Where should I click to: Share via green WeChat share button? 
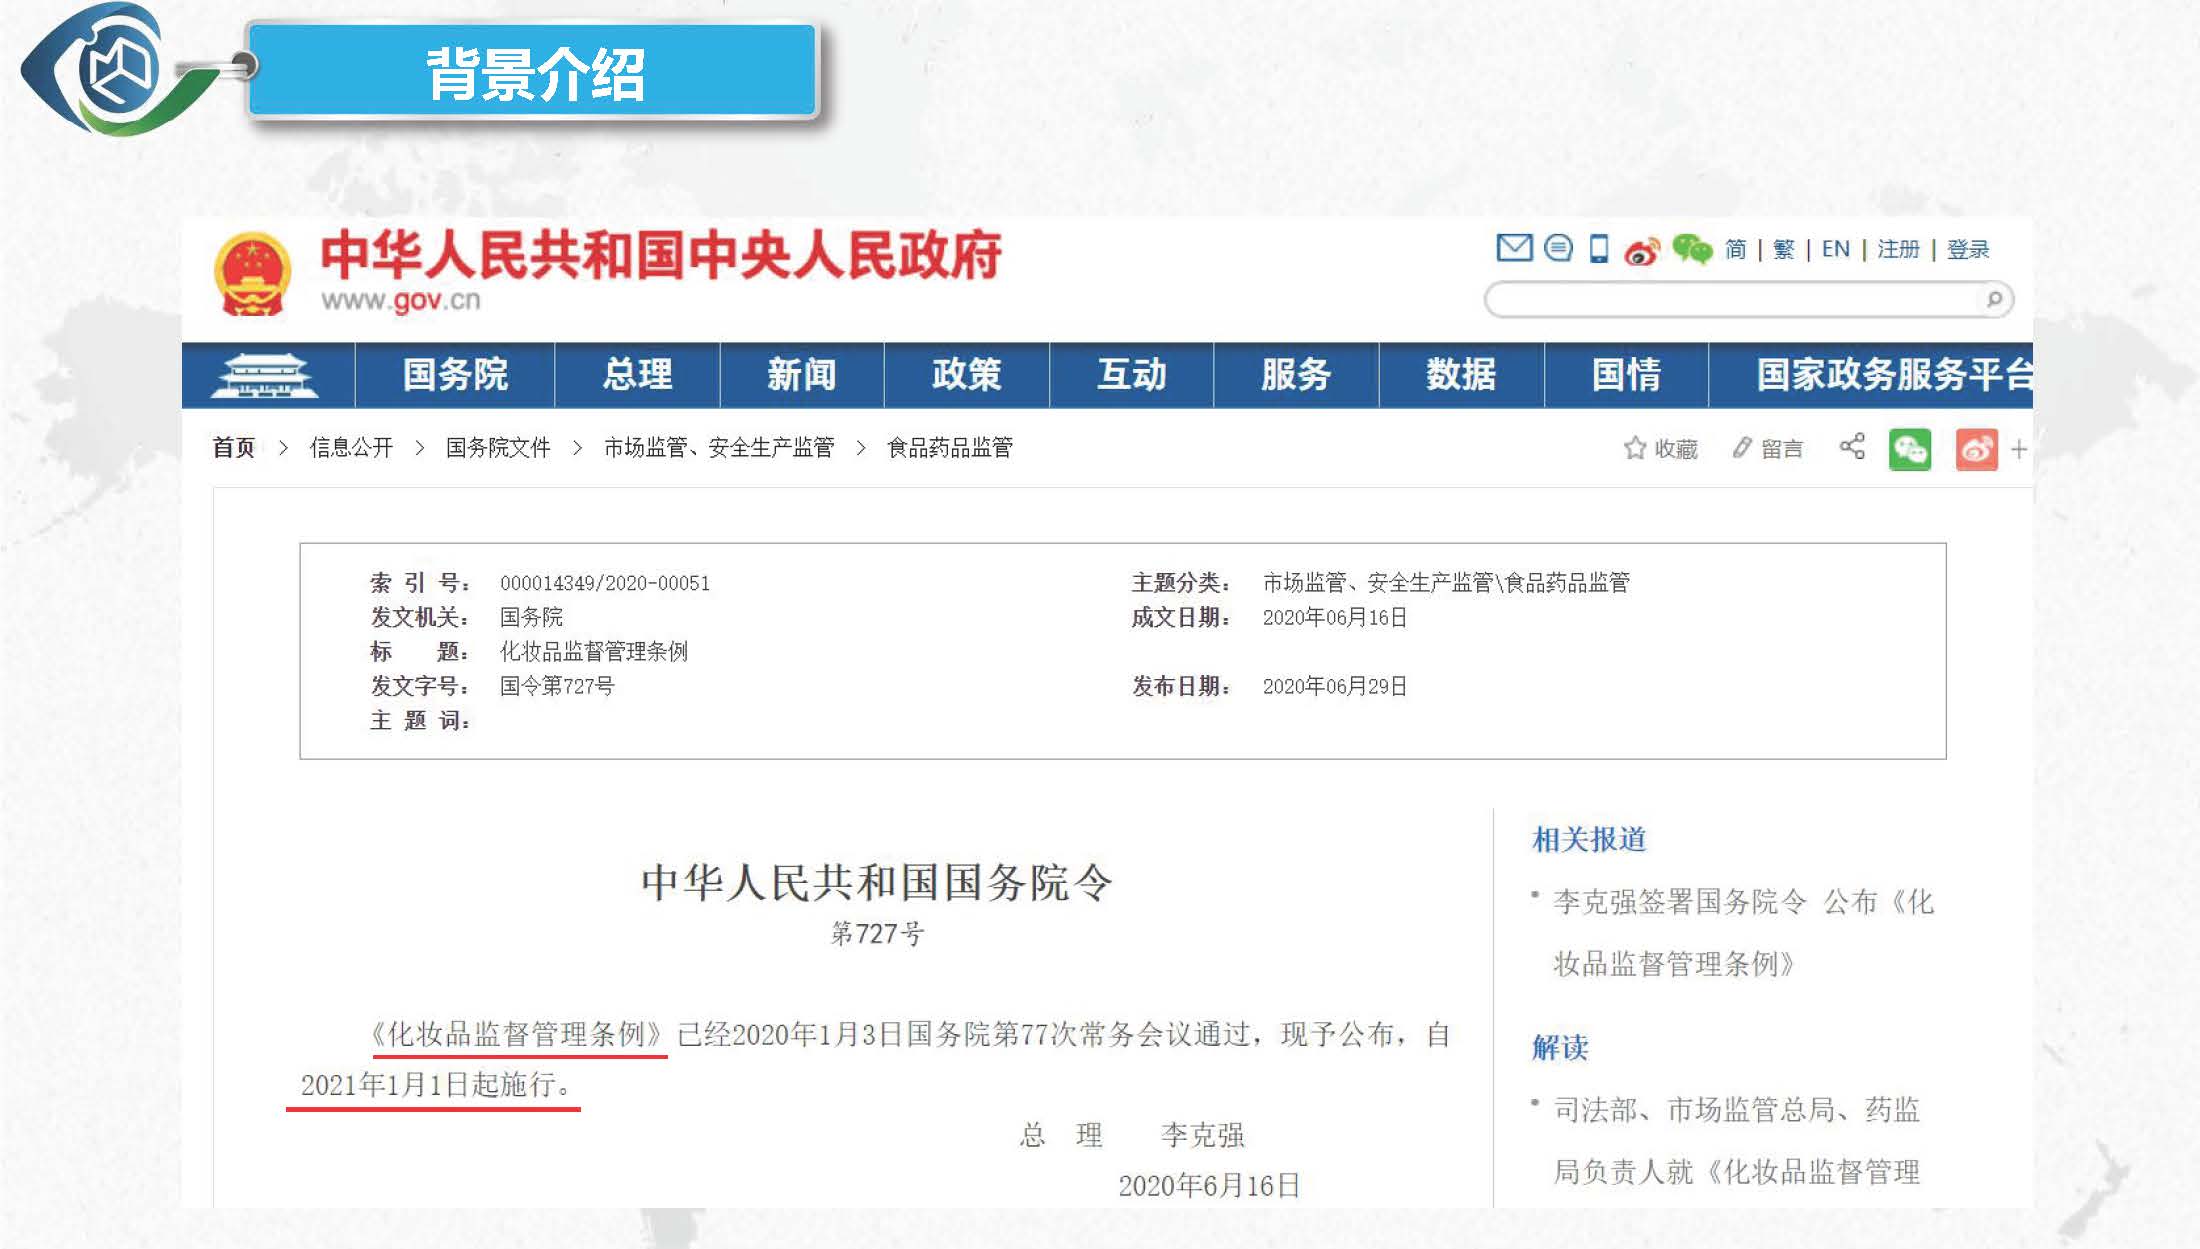coord(1909,449)
